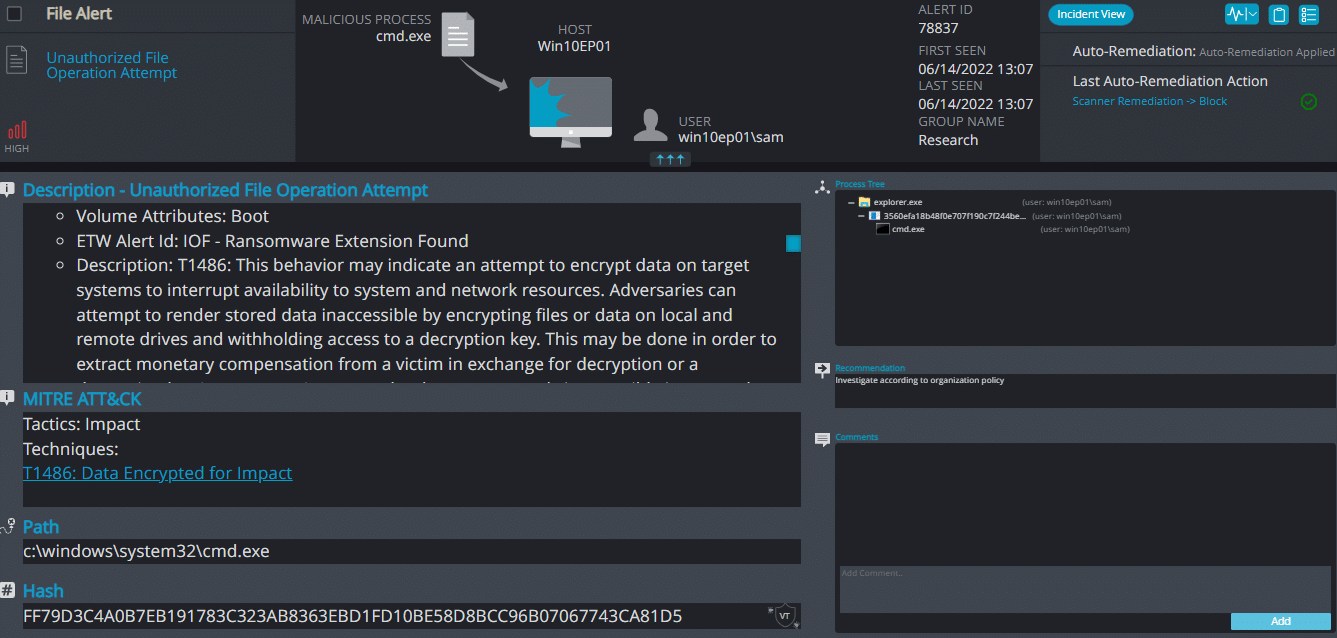This screenshot has height=638, width=1337.
Task: Open the Incident View
Action: tap(1091, 14)
